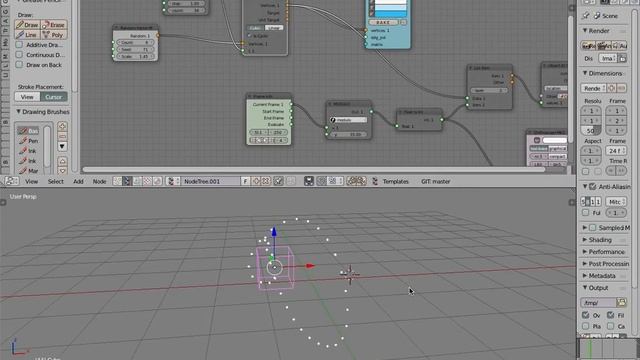This screenshot has width=640, height=360.
Task: Select the Pen brush in brush list
Action: [x=29, y=141]
